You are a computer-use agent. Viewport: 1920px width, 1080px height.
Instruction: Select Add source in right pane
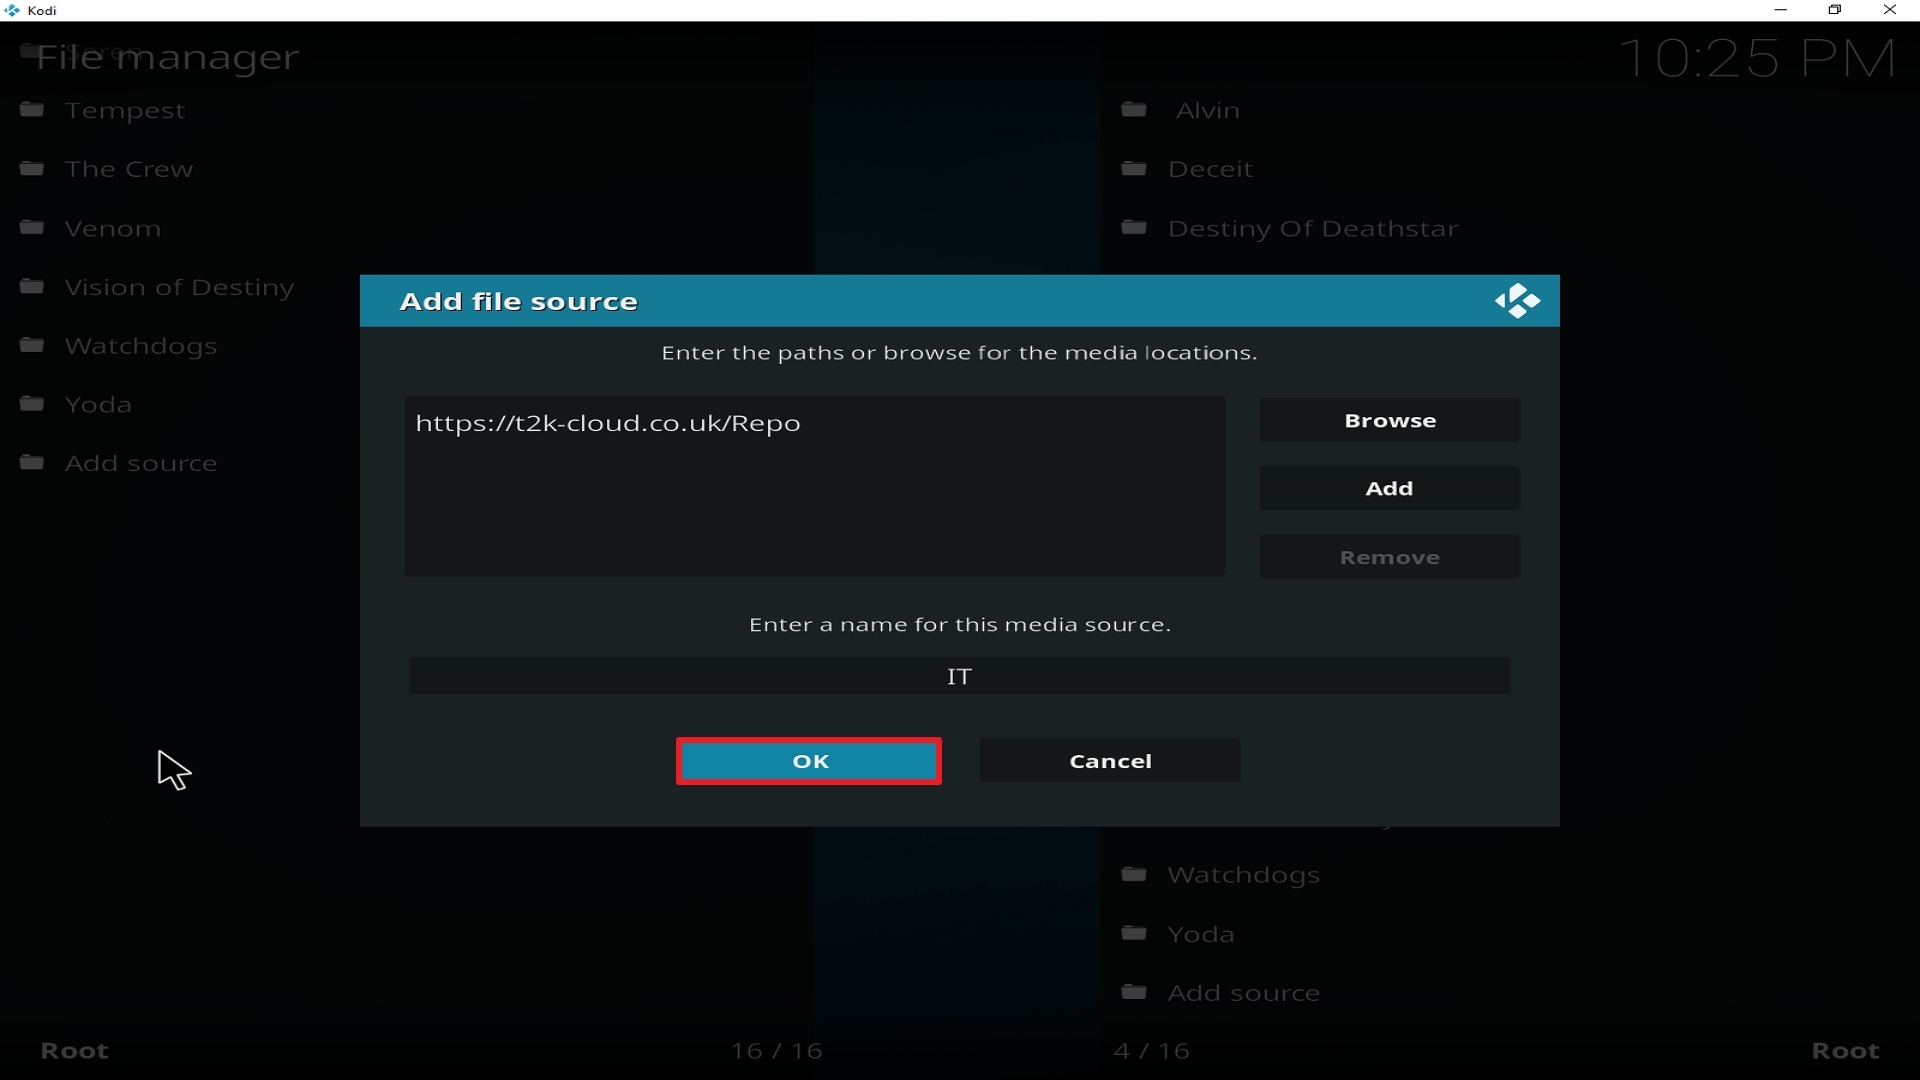tap(1244, 994)
